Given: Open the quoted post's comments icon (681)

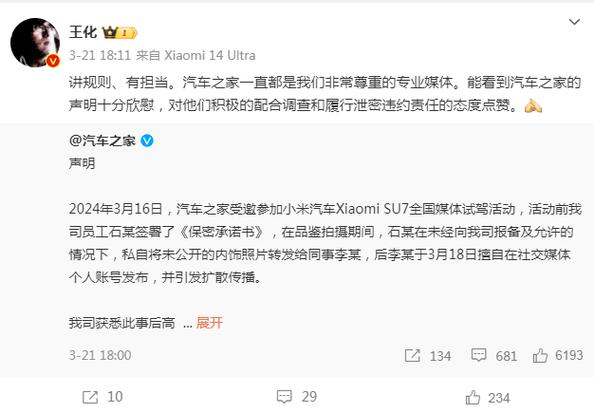Looking at the screenshot, I should point(478,355).
